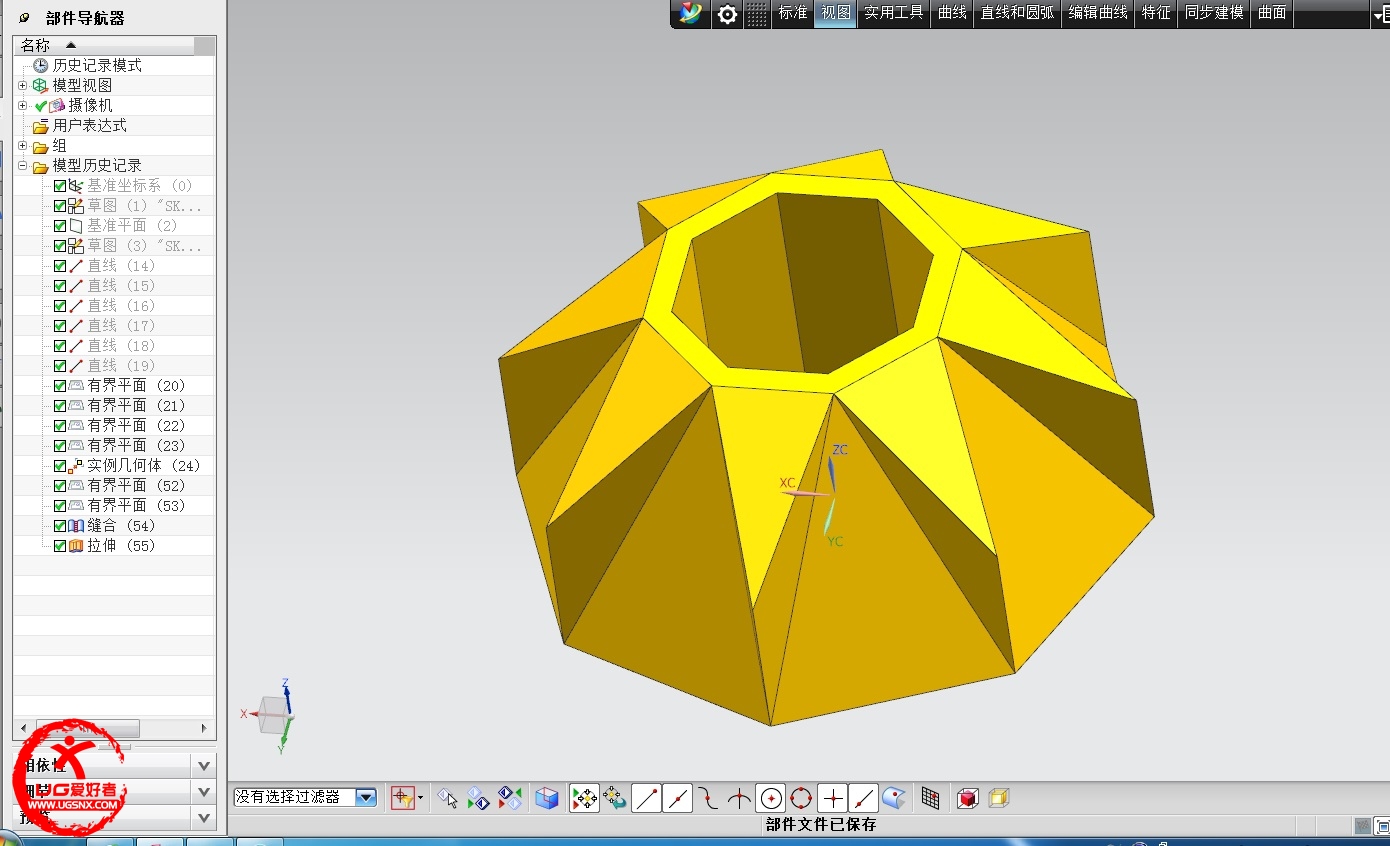This screenshot has height=846, width=1390.
Task: Click the gear settings icon in top toolbar
Action: click(x=728, y=14)
